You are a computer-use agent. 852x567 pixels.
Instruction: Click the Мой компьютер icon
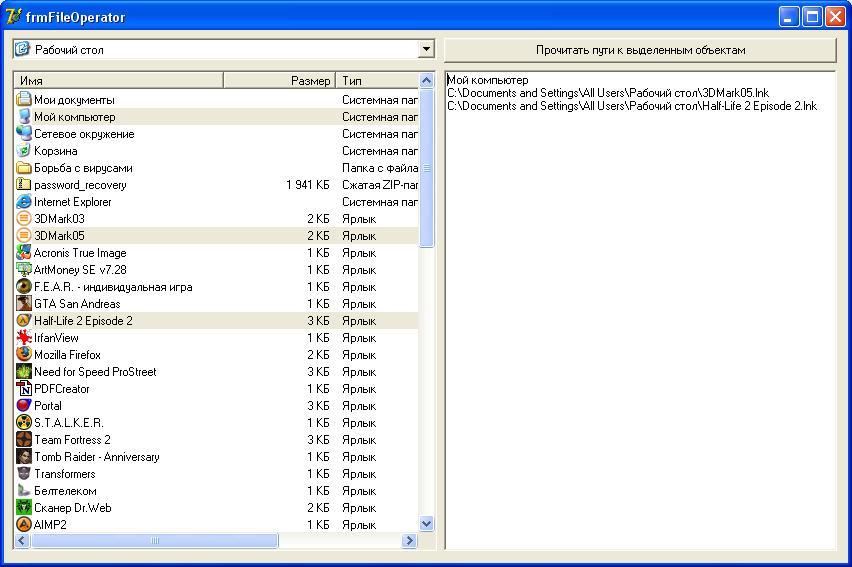pos(24,116)
